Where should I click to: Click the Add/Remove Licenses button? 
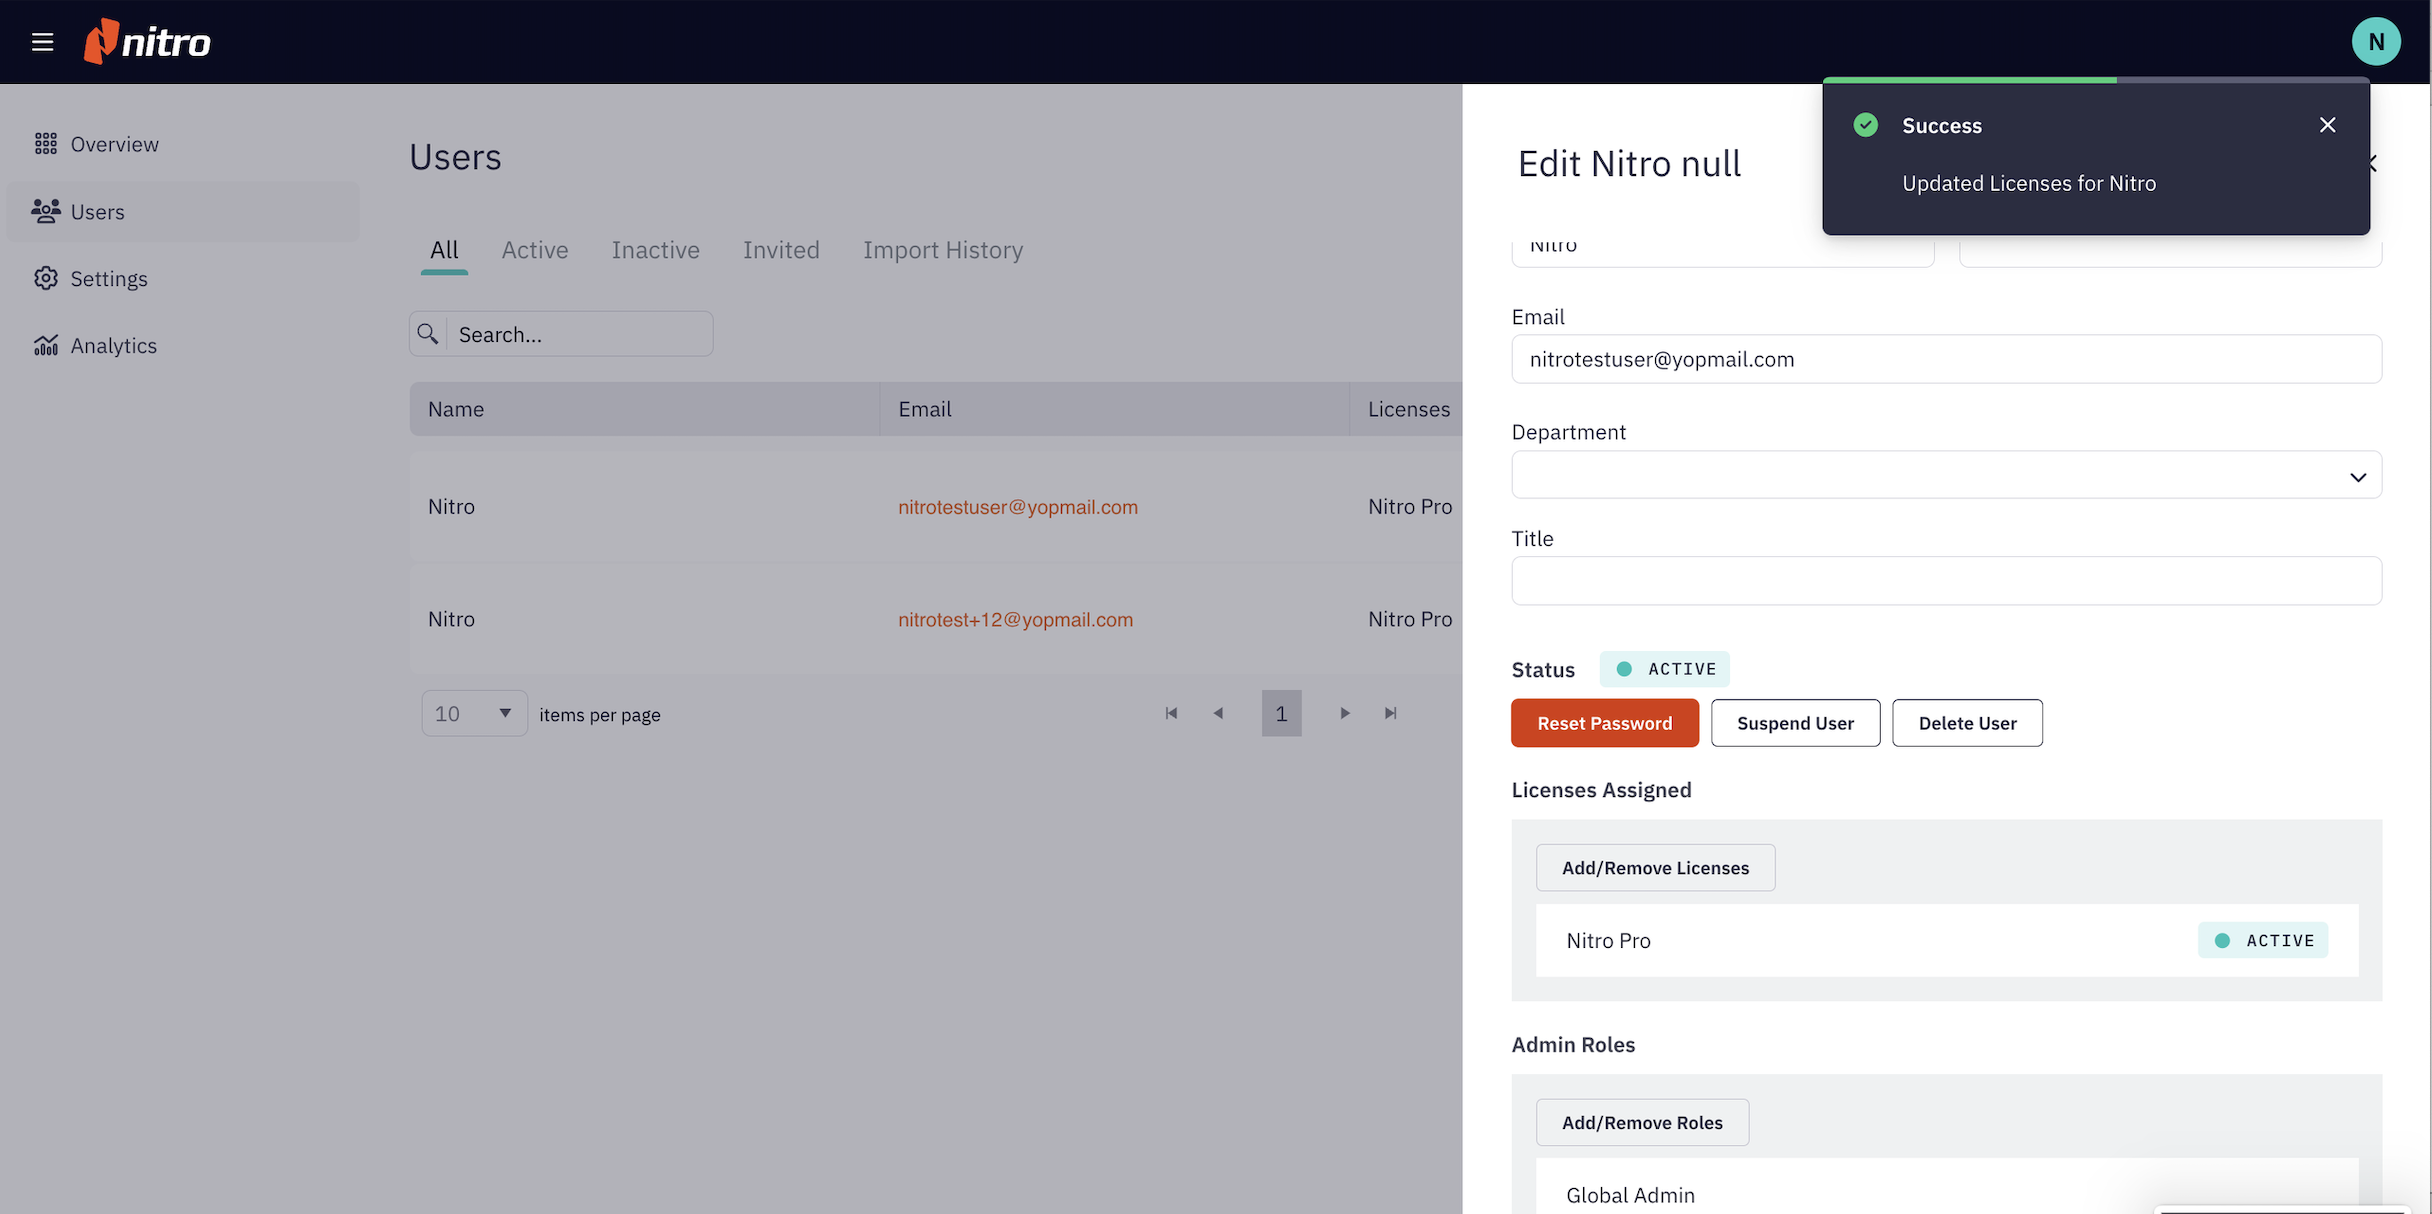[1655, 868]
